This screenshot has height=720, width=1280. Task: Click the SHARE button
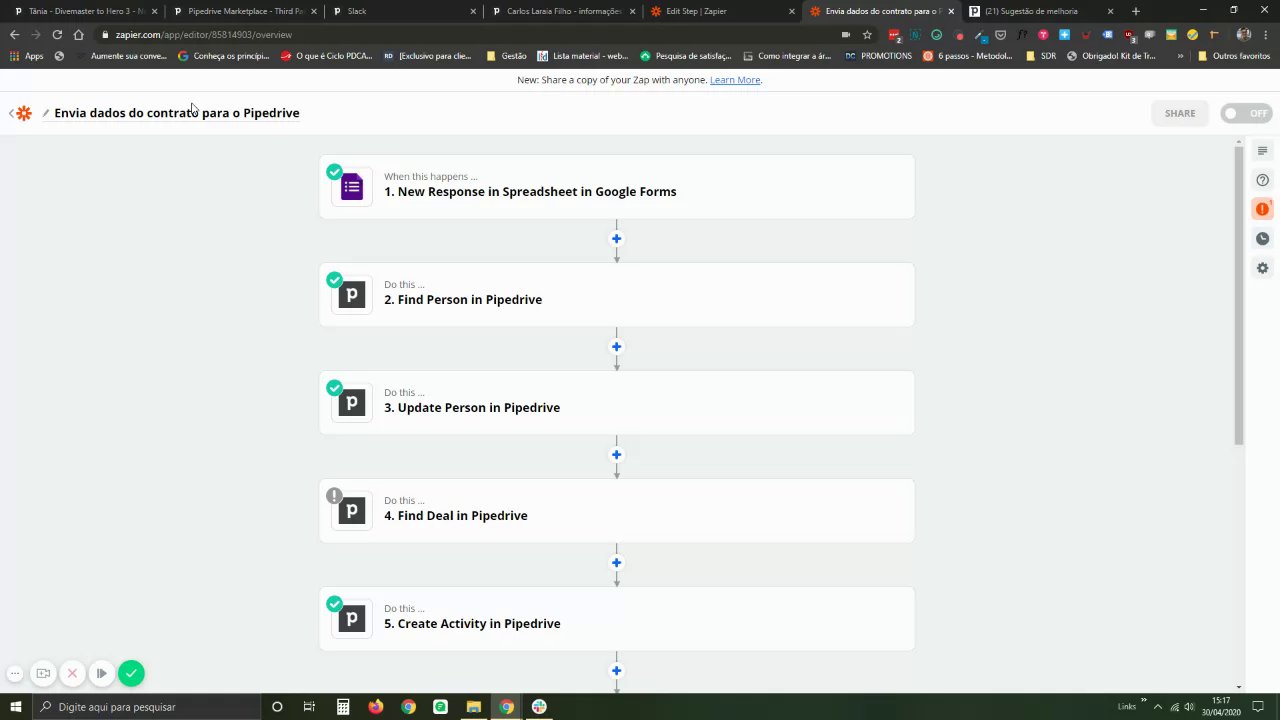point(1180,113)
